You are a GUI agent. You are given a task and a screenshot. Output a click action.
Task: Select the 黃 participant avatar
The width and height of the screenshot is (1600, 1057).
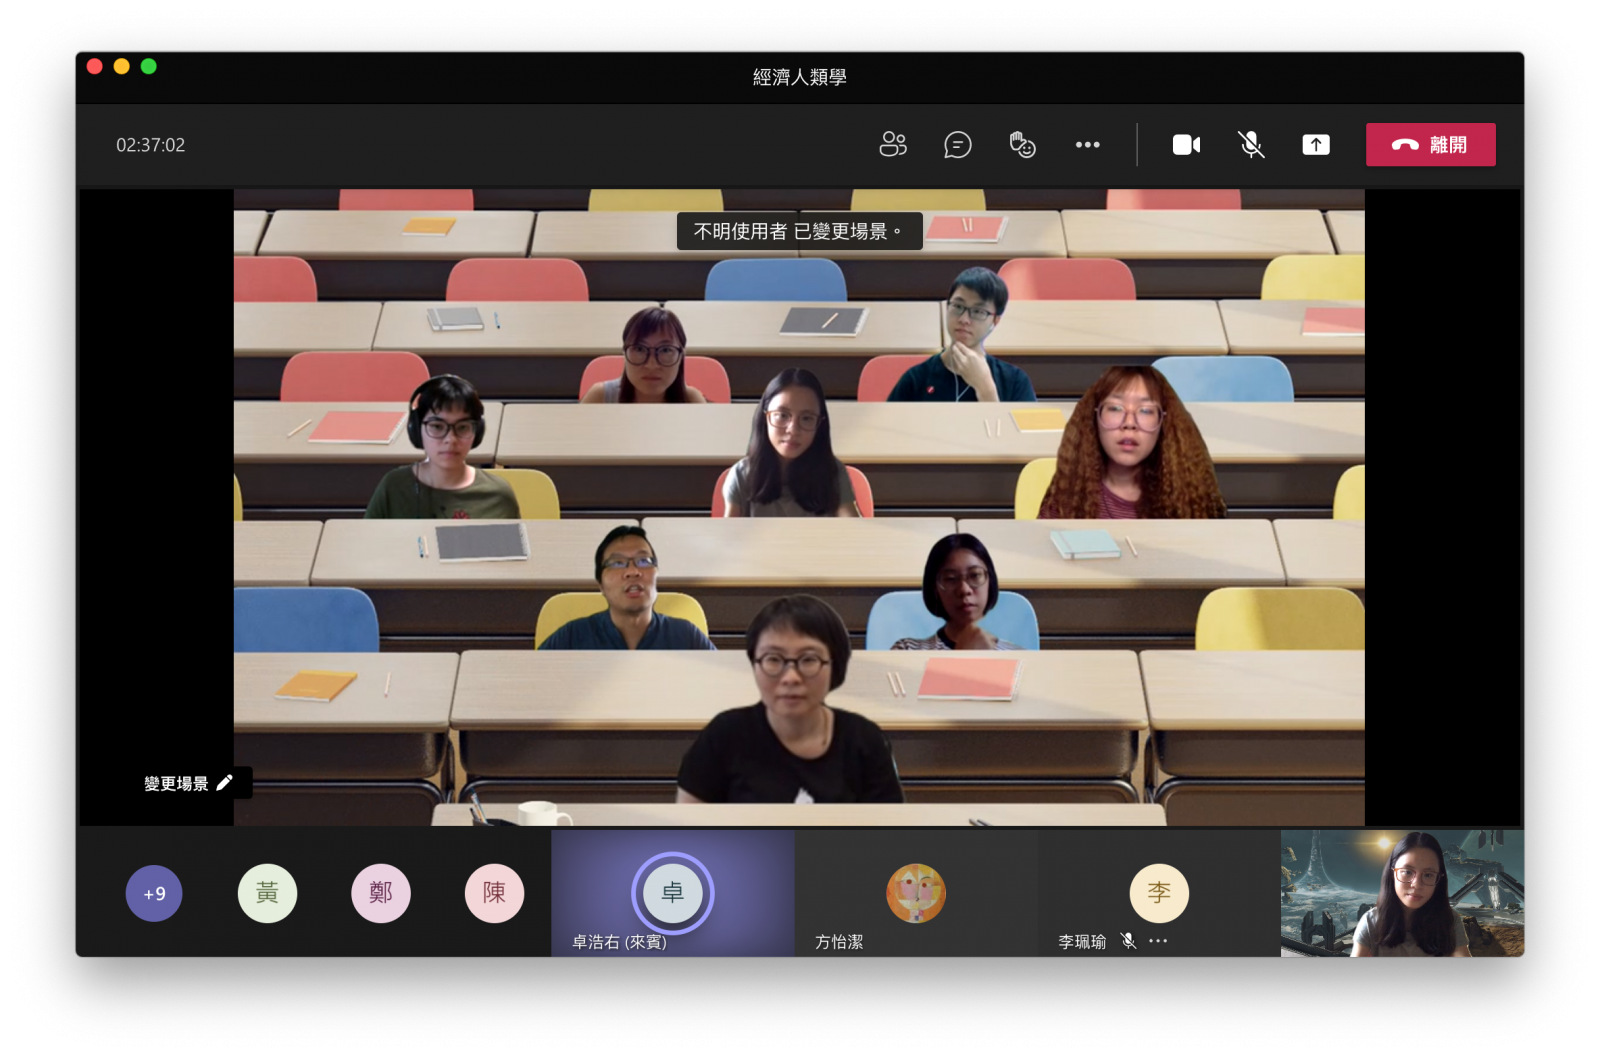(267, 893)
